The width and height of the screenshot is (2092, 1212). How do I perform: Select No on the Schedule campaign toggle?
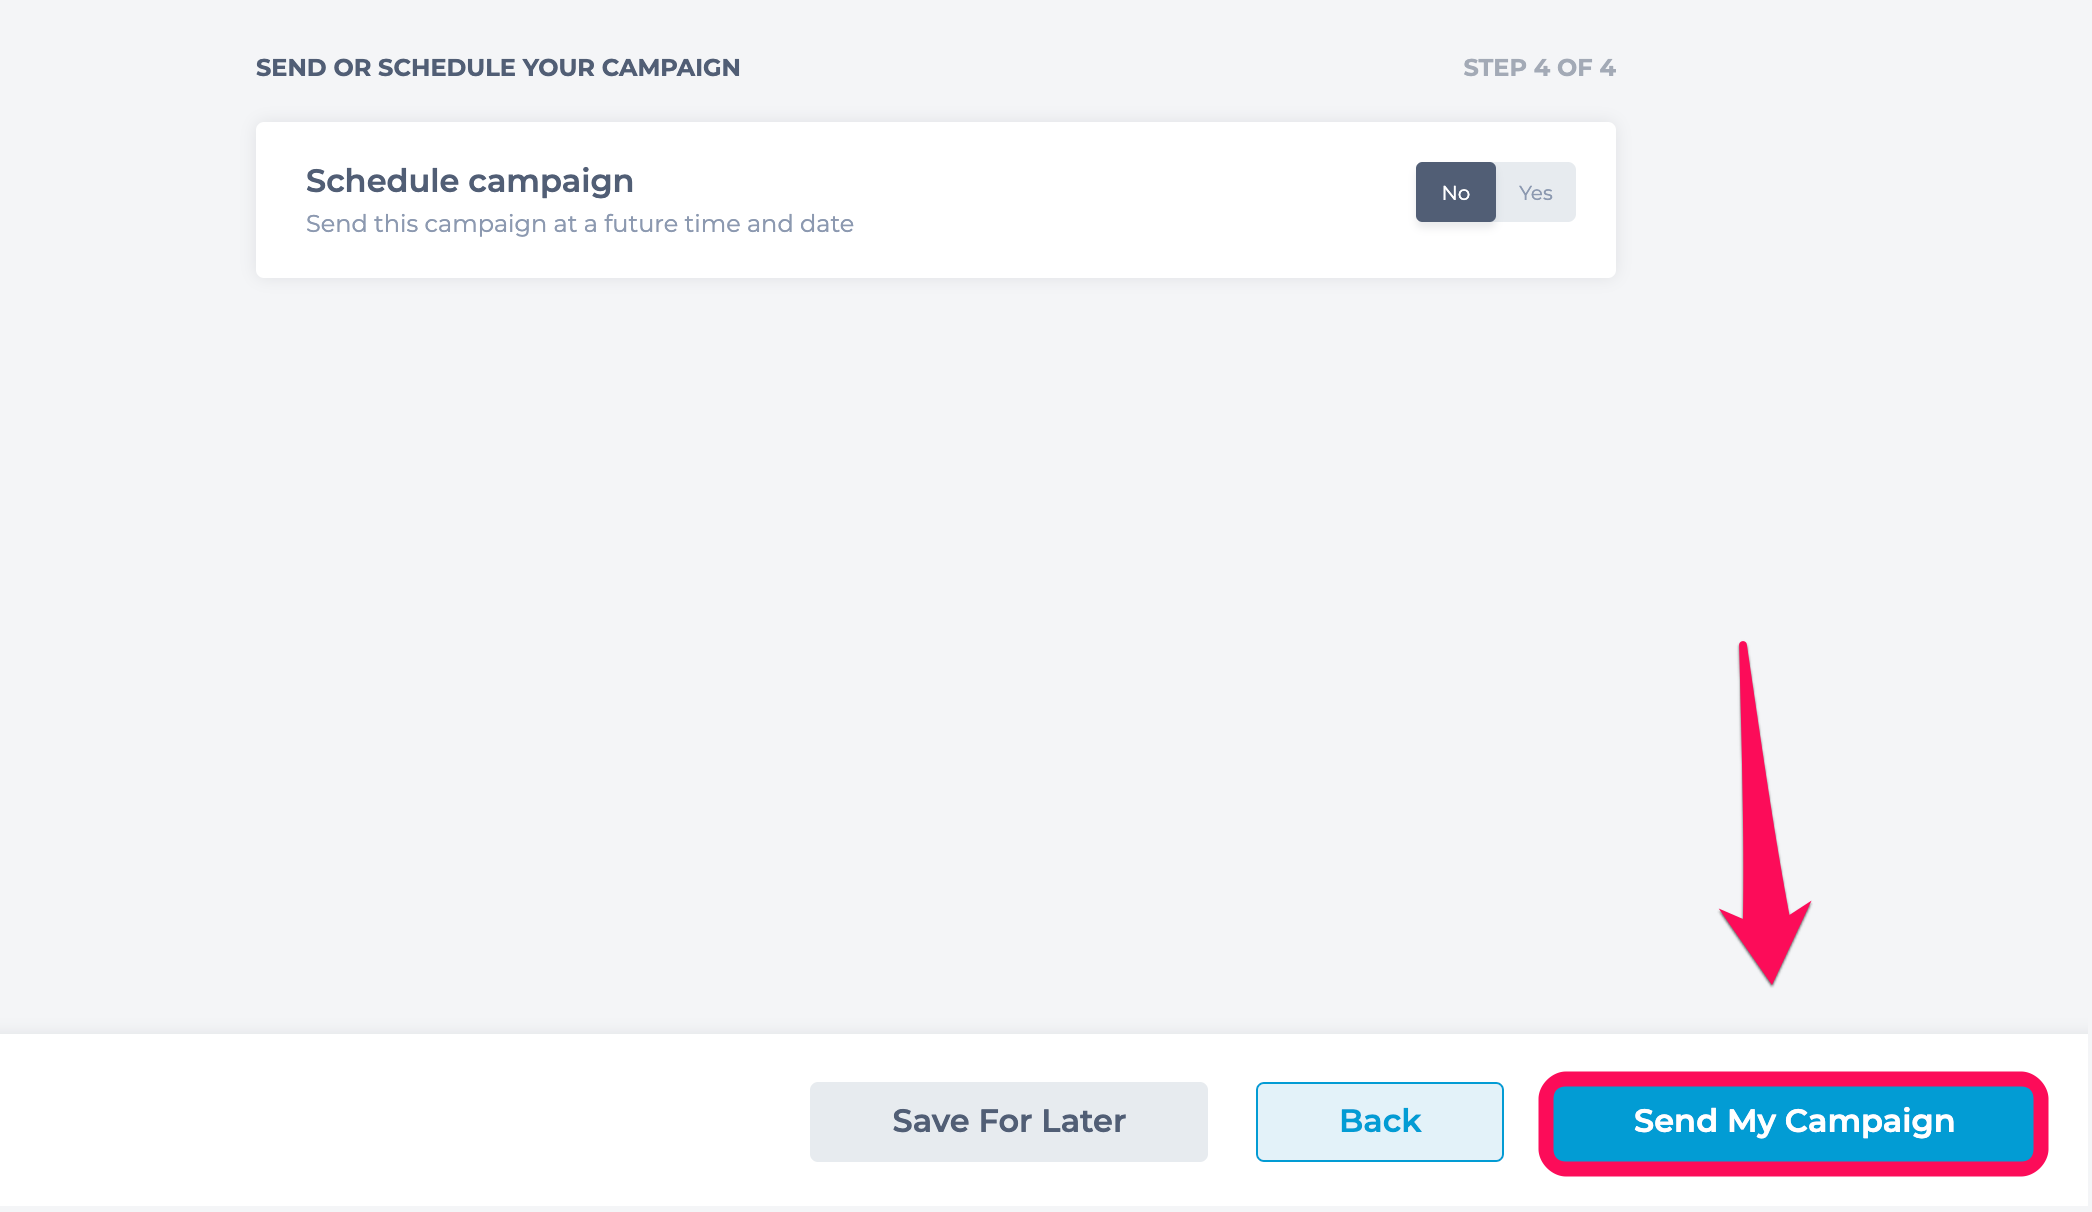[1455, 192]
